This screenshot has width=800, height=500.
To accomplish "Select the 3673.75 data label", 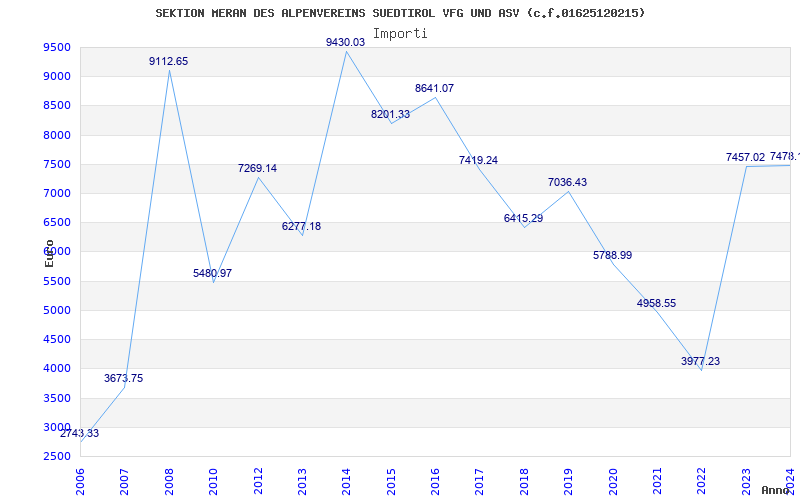I will point(123,379).
